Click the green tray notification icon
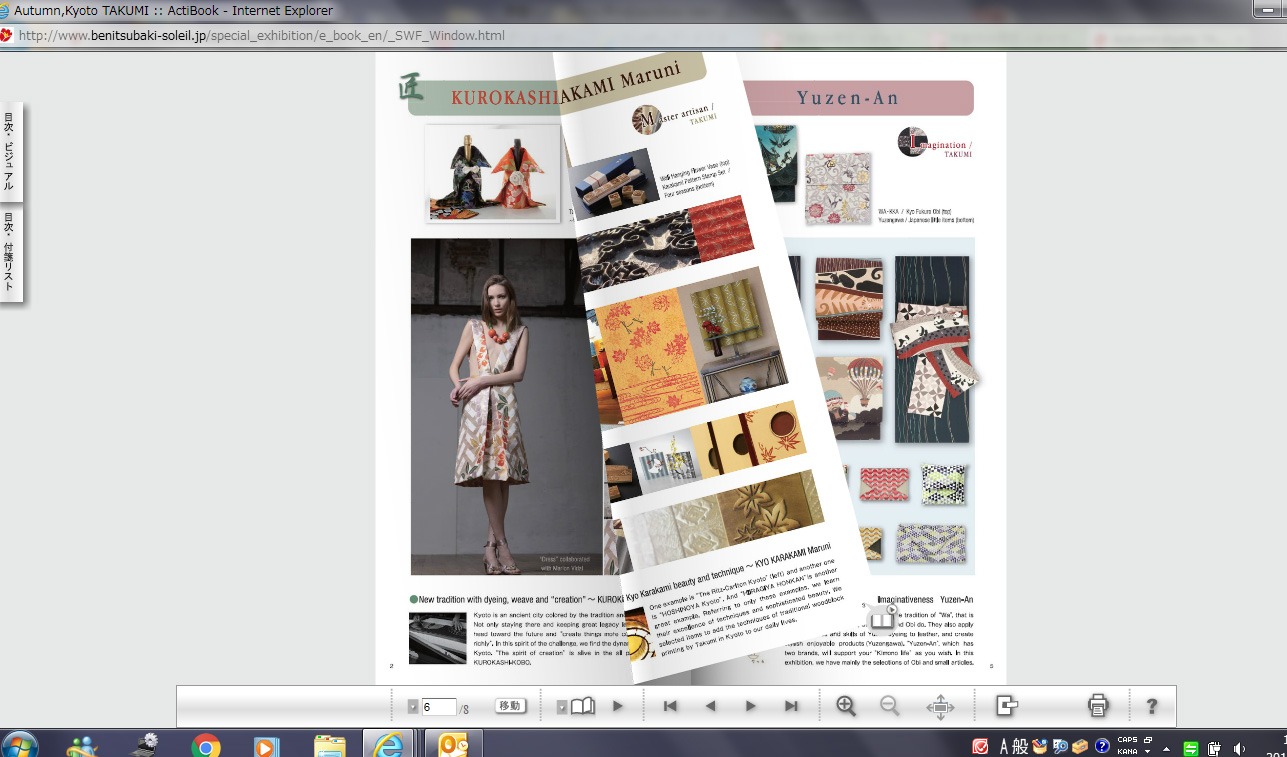This screenshot has width=1287, height=757. coord(1191,748)
